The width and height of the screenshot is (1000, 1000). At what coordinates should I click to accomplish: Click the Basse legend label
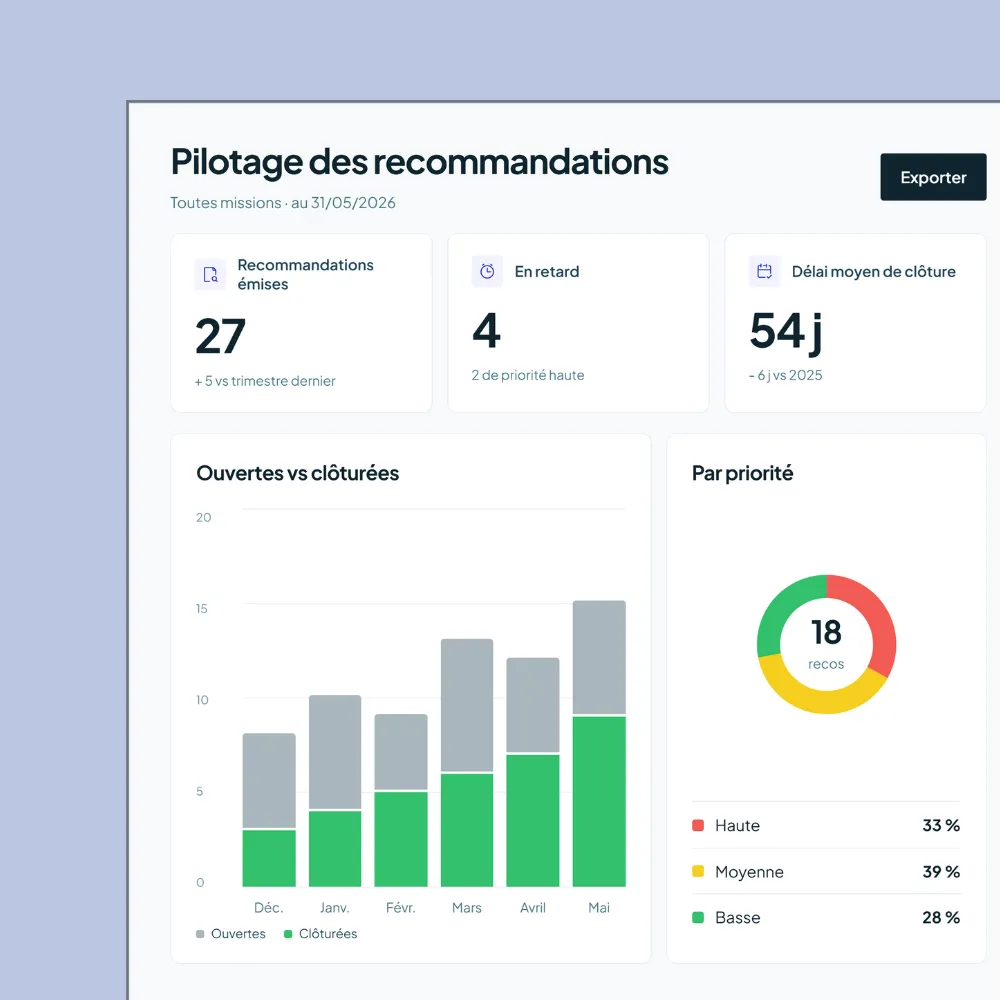click(x=738, y=918)
